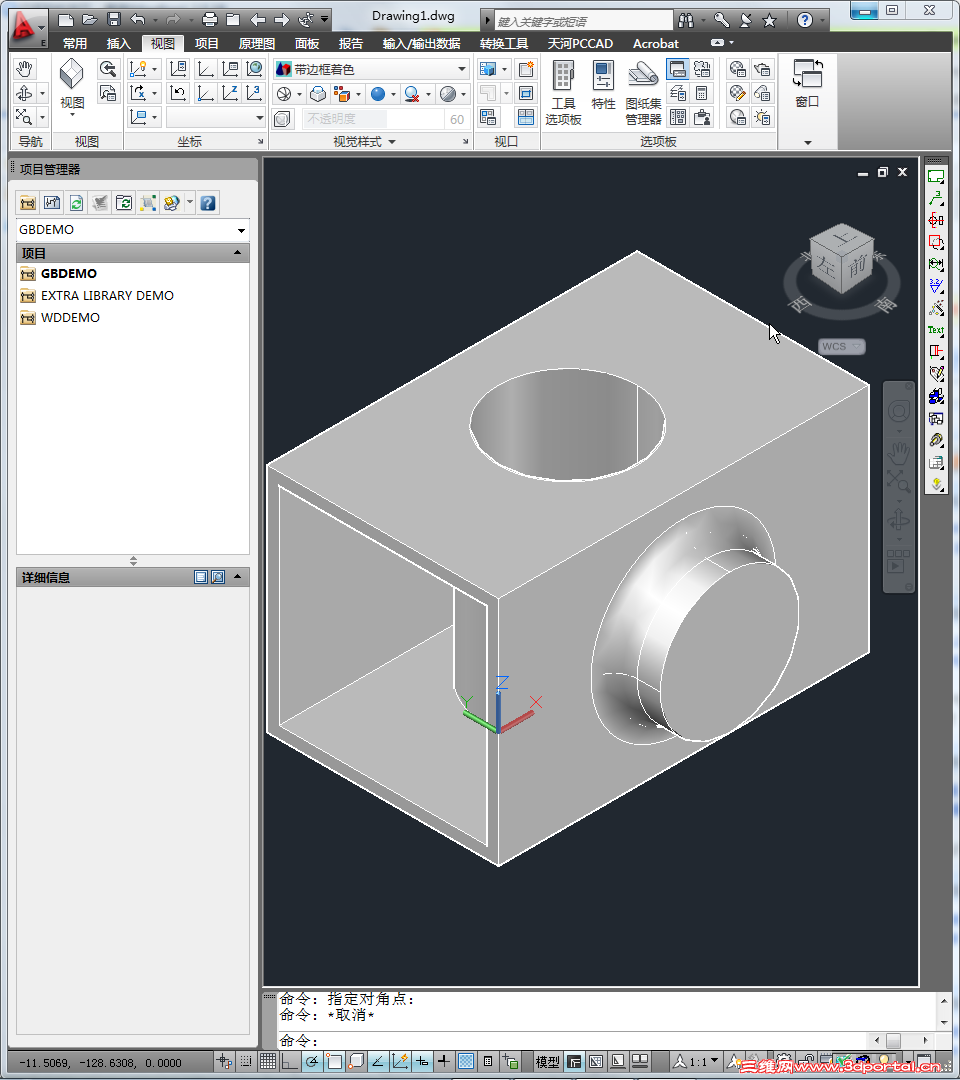Select the GBDEMO project in the list
This screenshot has width=960, height=1080.
(68, 273)
